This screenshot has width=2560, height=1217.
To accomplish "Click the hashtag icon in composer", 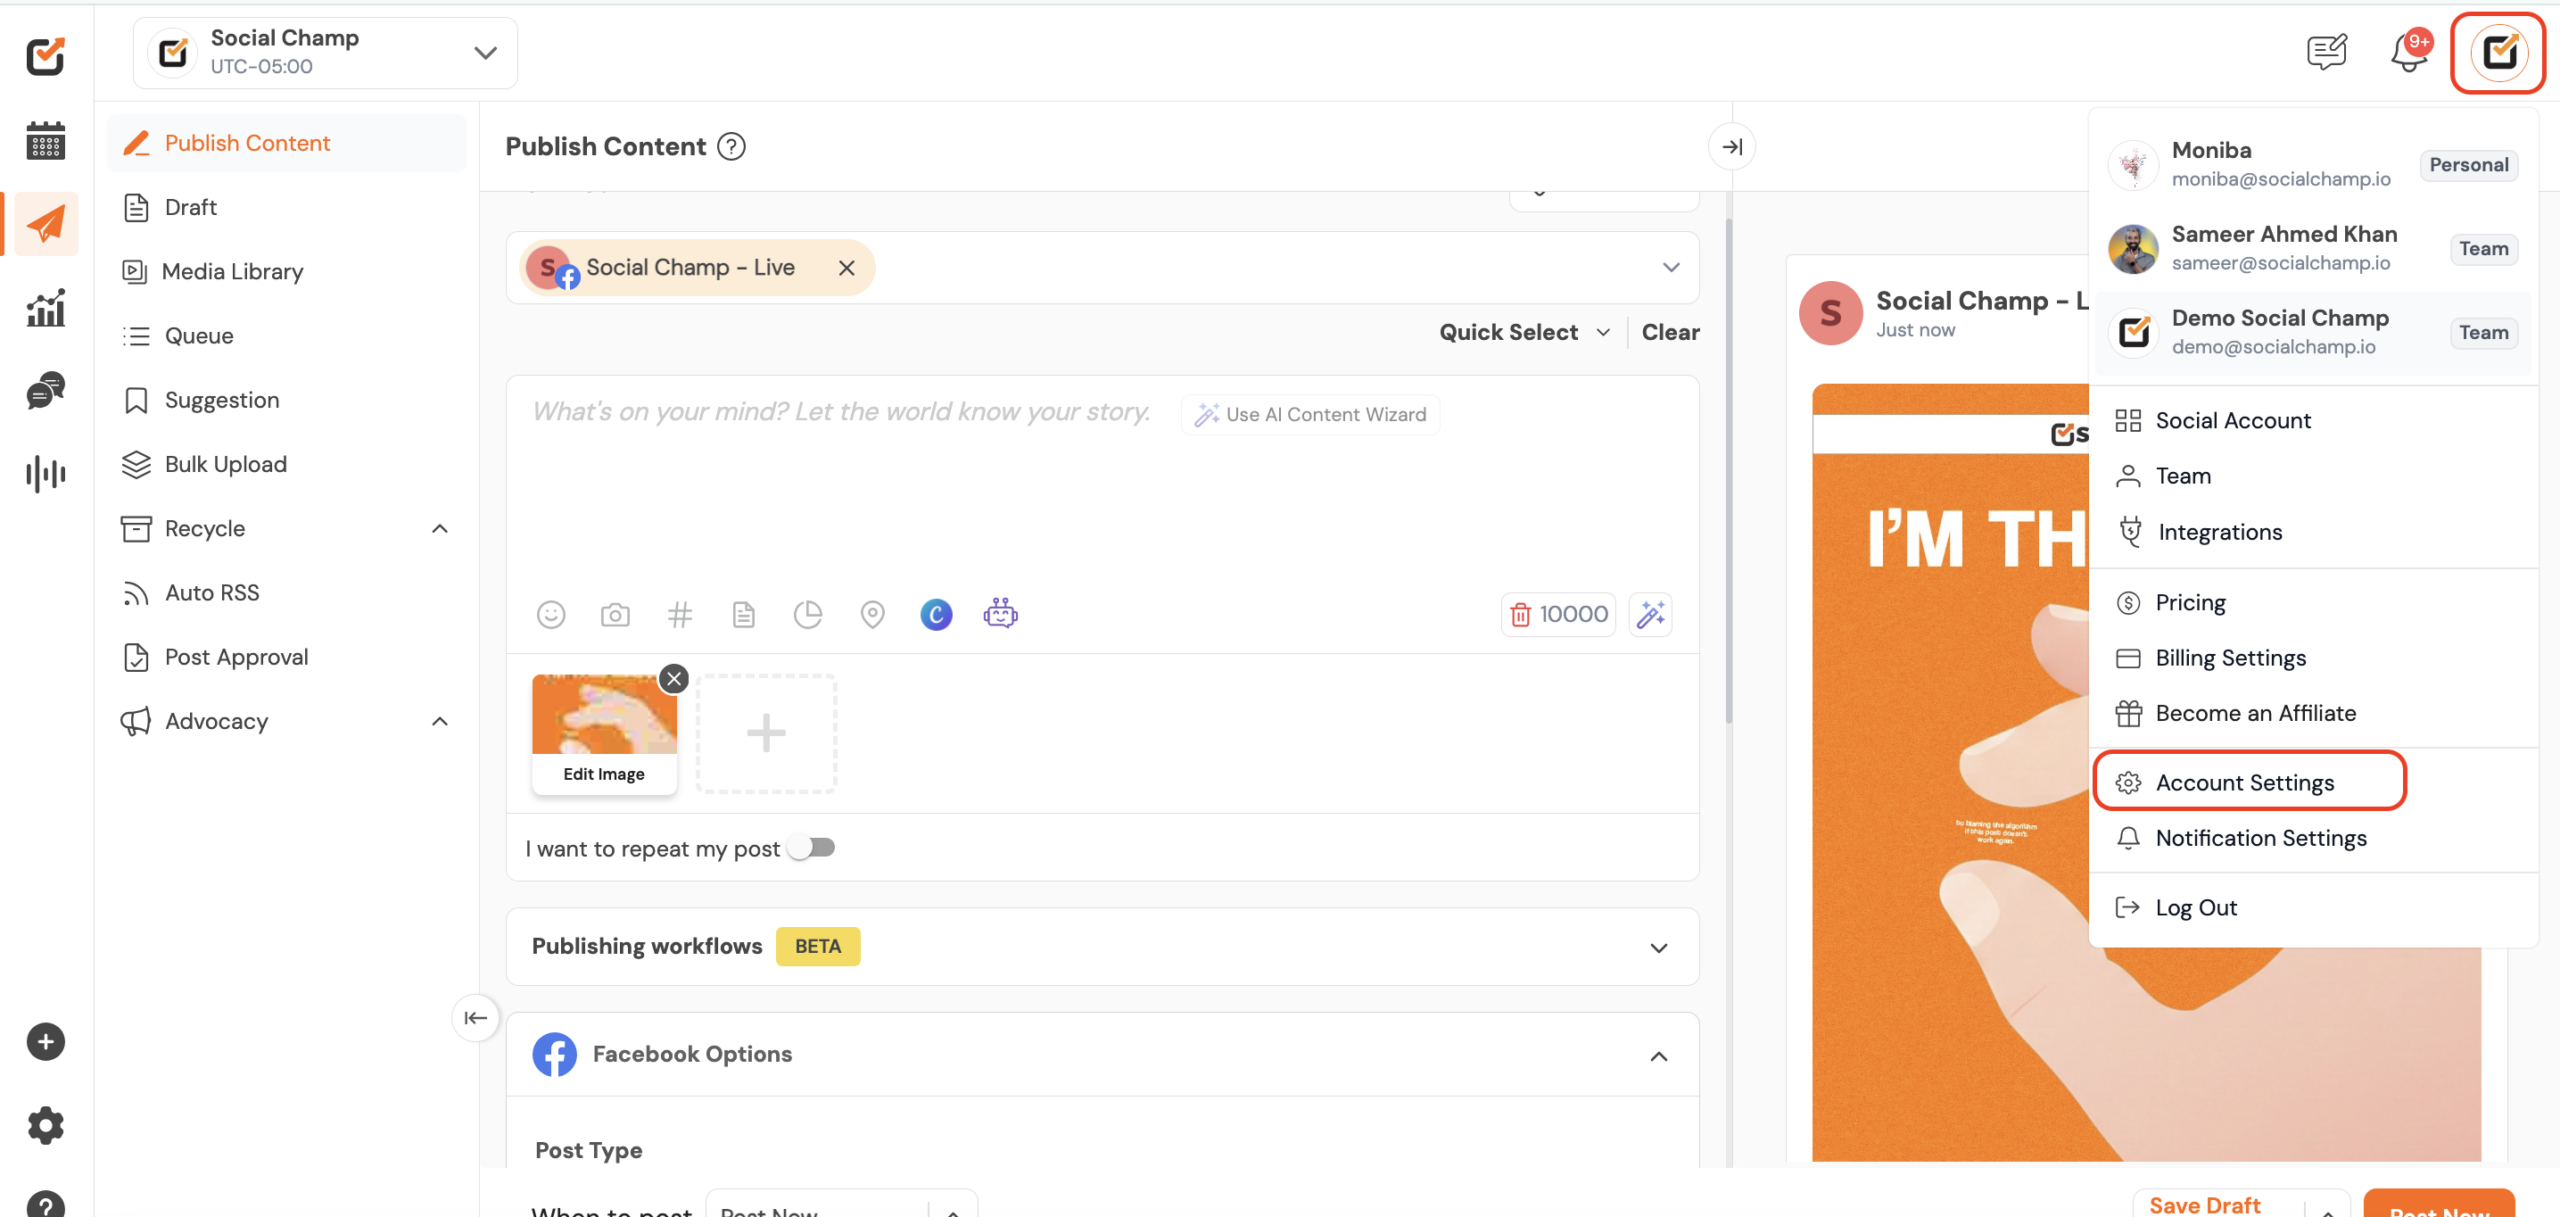I will click(x=680, y=614).
